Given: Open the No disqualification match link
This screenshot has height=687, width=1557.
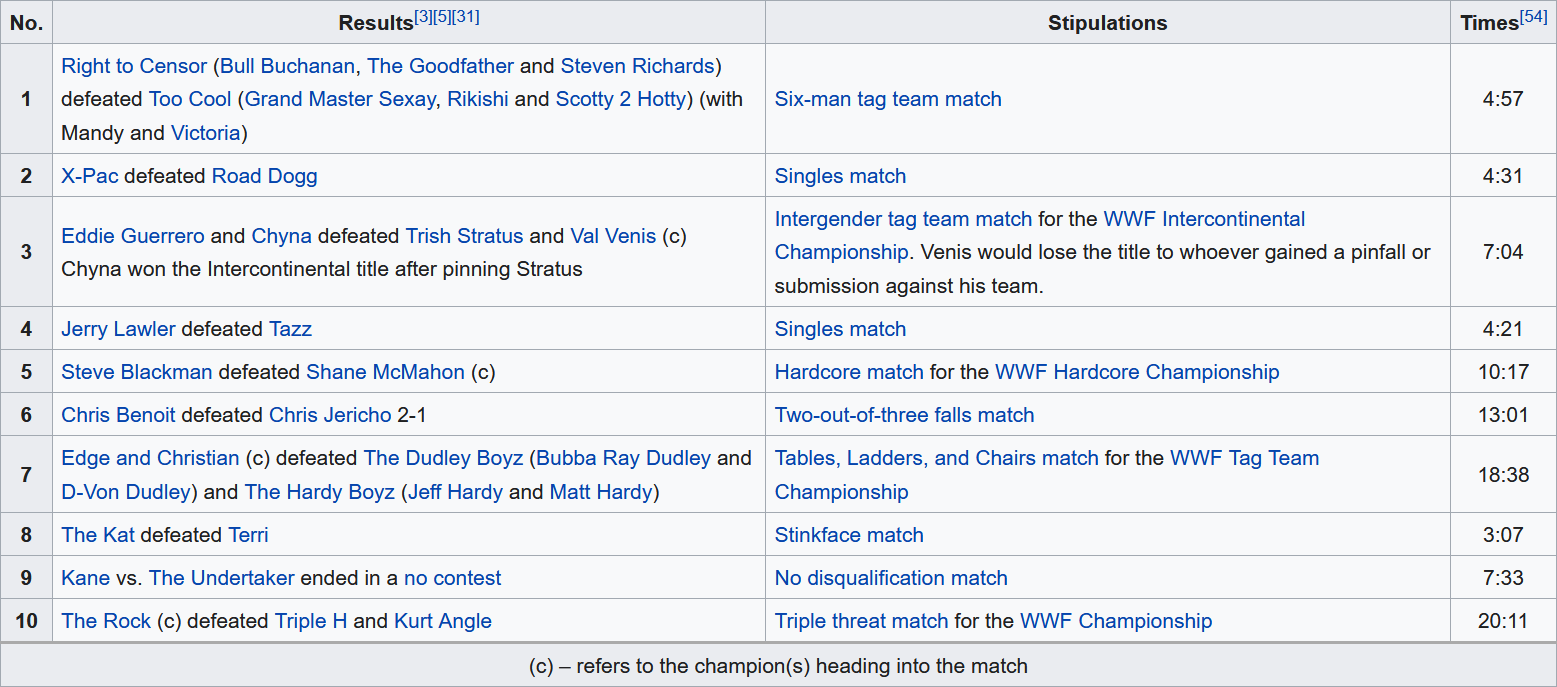Looking at the screenshot, I should pyautogui.click(x=890, y=579).
